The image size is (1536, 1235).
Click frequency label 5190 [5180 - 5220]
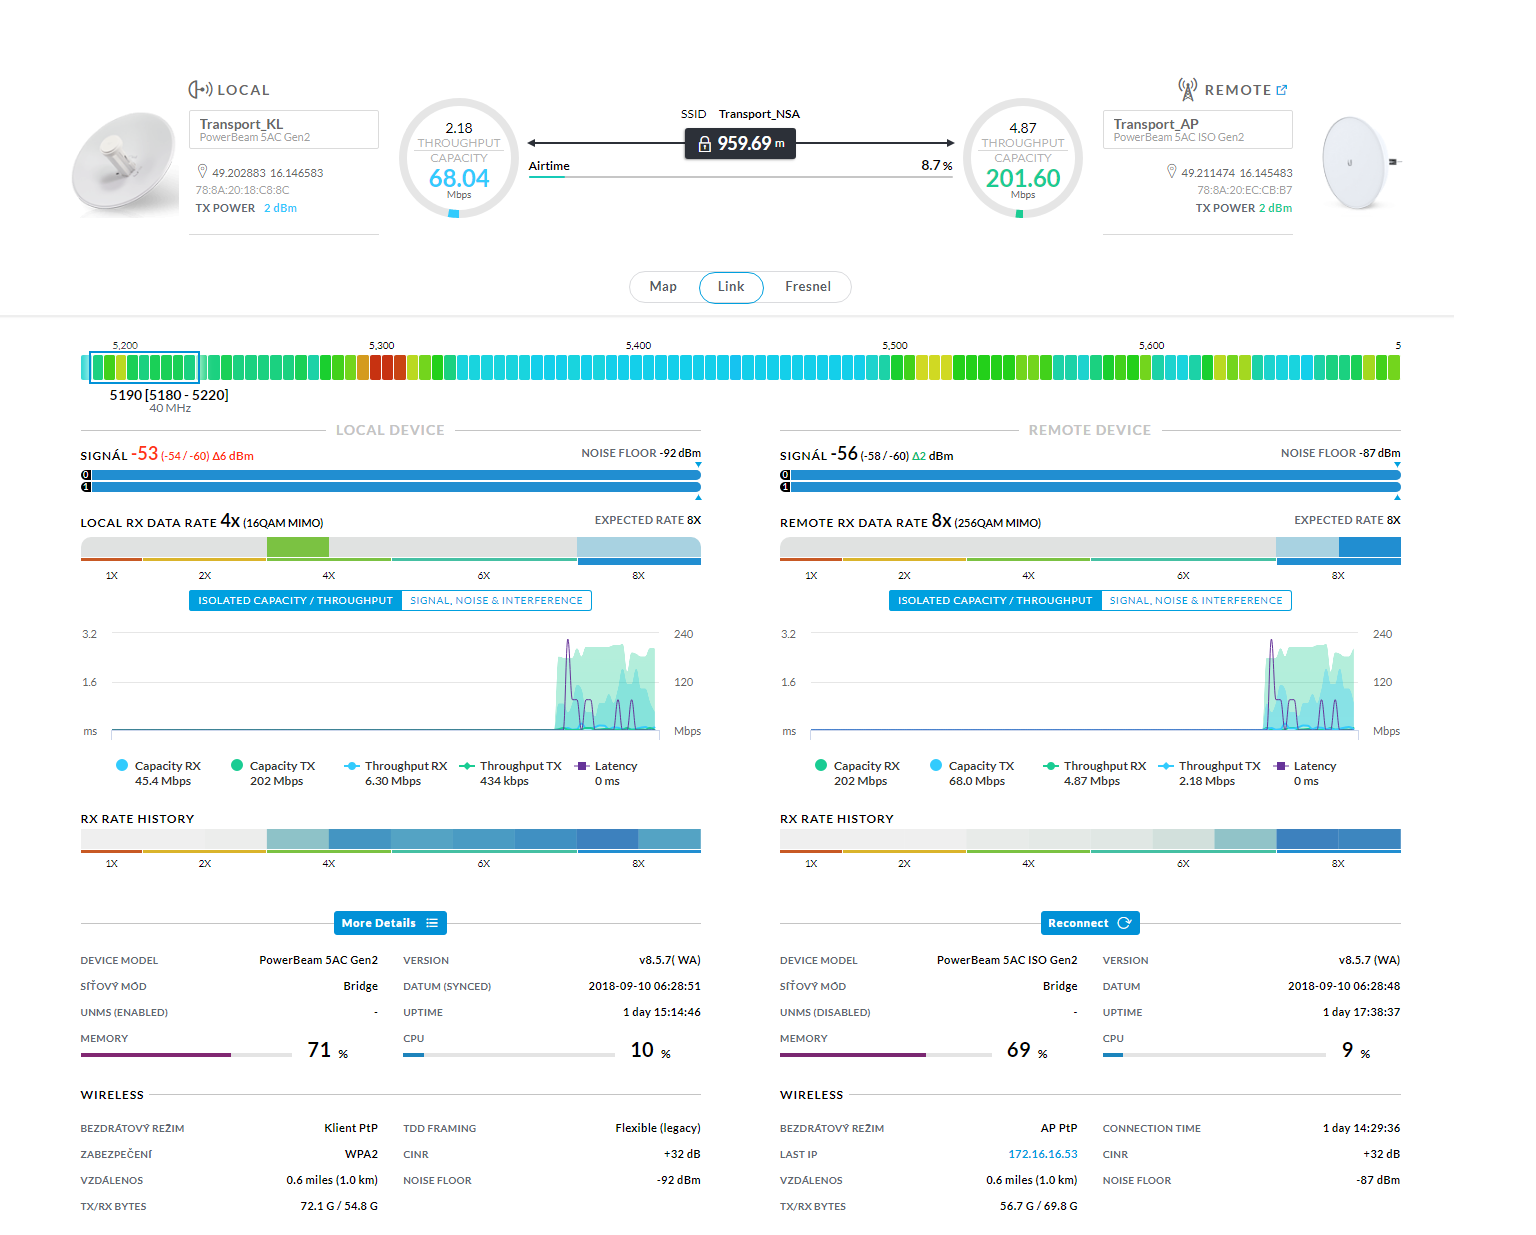pos(169,395)
